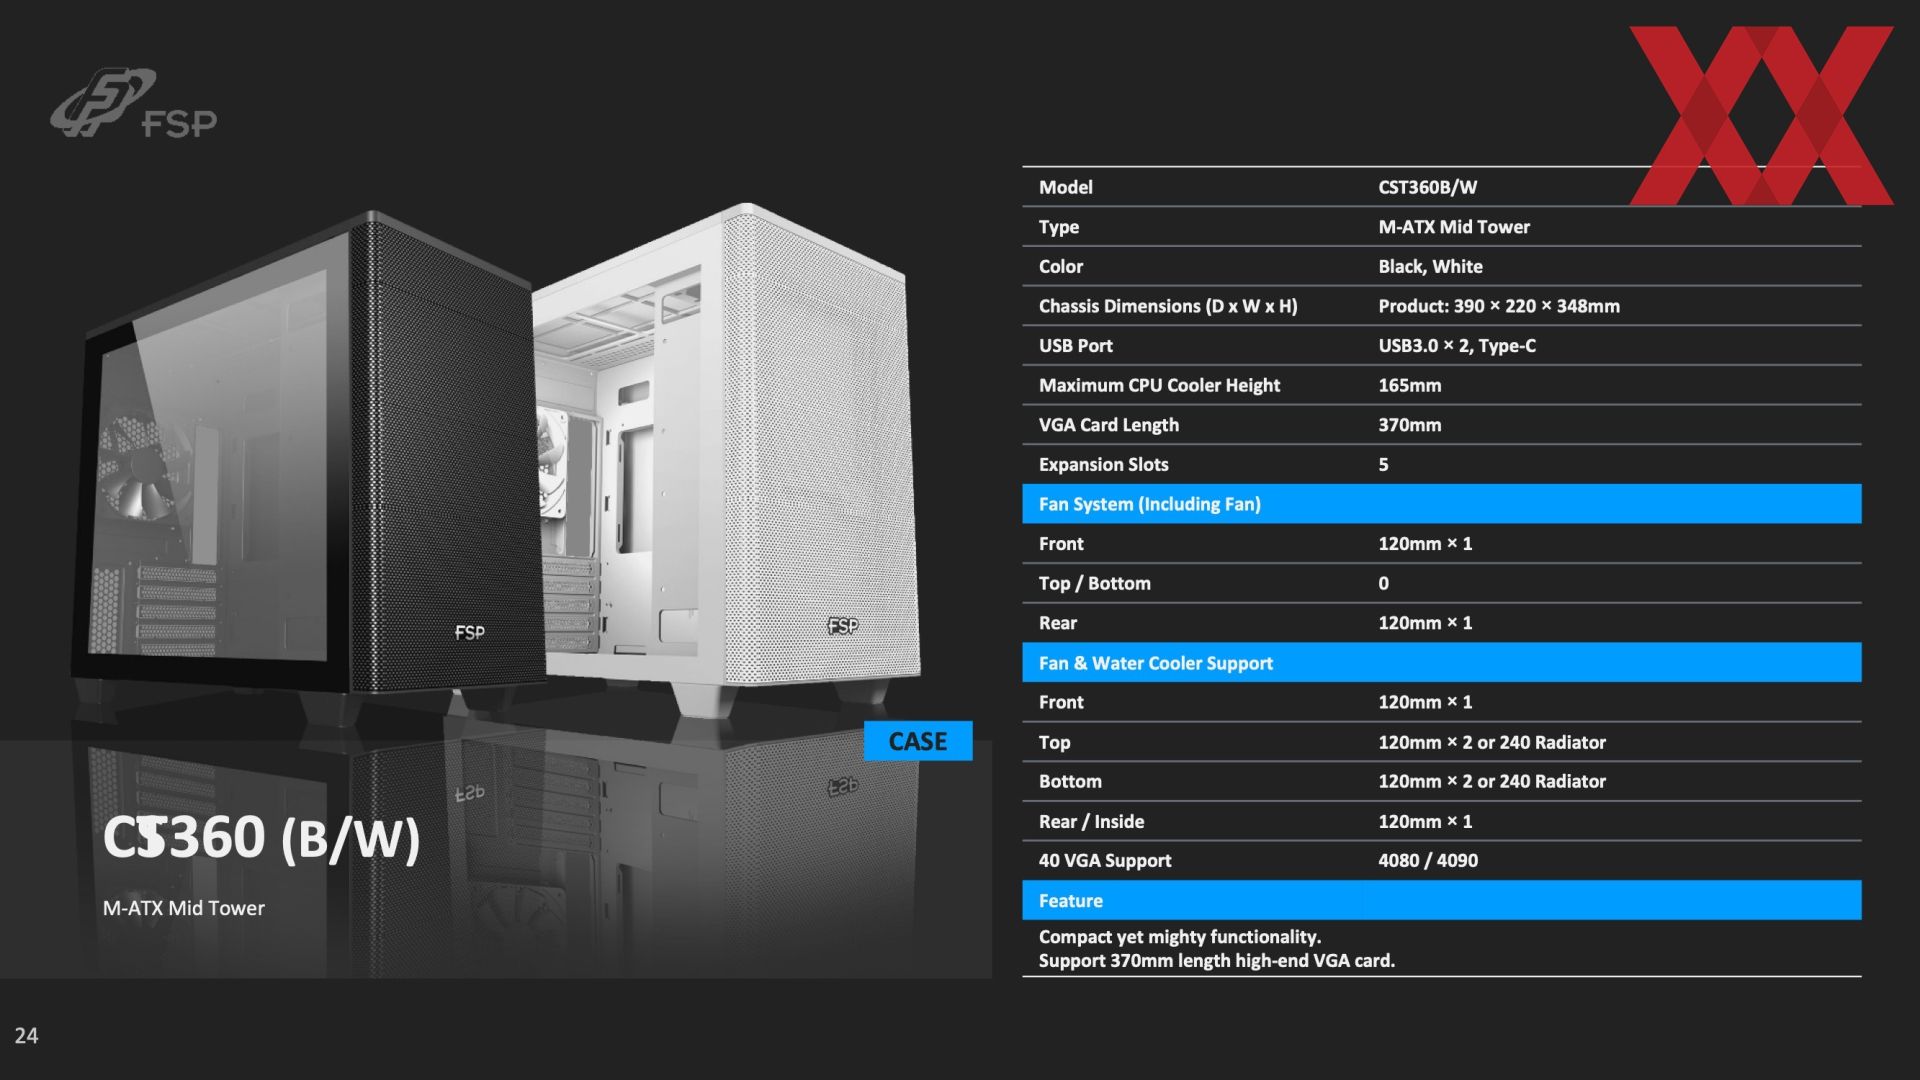This screenshot has height=1080, width=1920.
Task: Click the Fan System (Including Fan) header
Action: pyautogui.click(x=1441, y=504)
